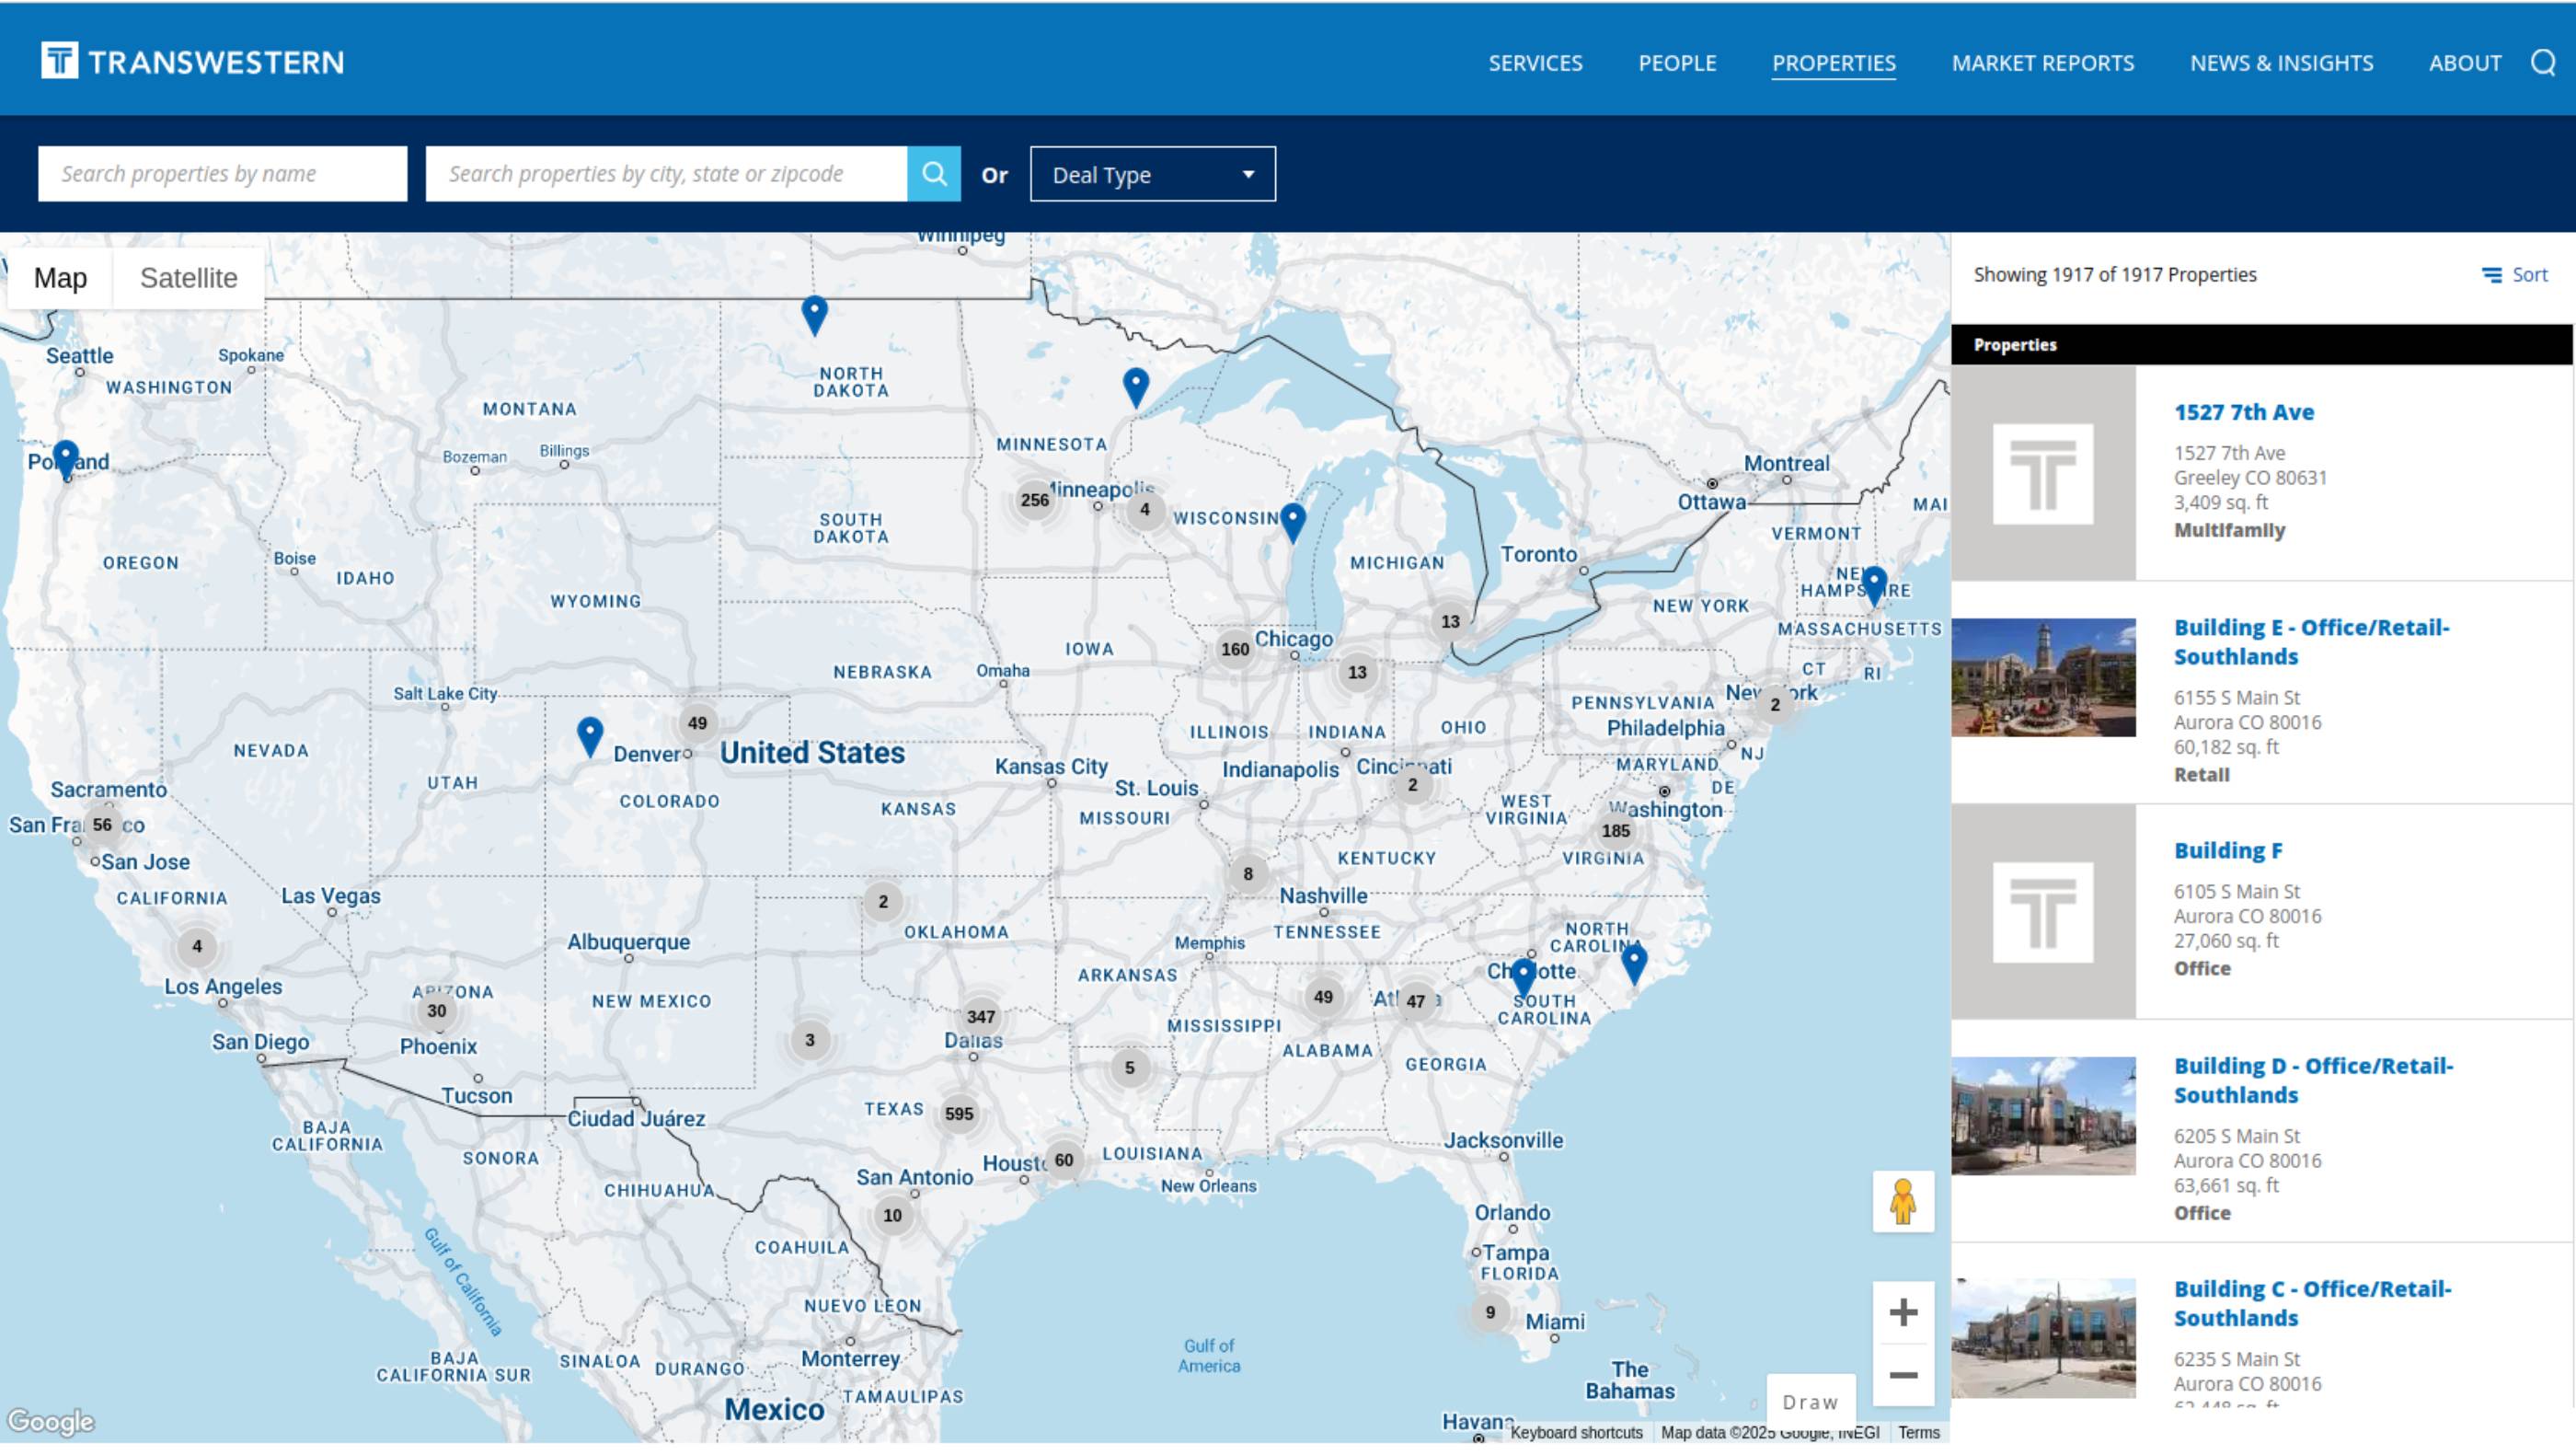The height and width of the screenshot is (1455, 2576).
Task: Open map Keyboard shortcuts
Action: click(x=1576, y=1432)
